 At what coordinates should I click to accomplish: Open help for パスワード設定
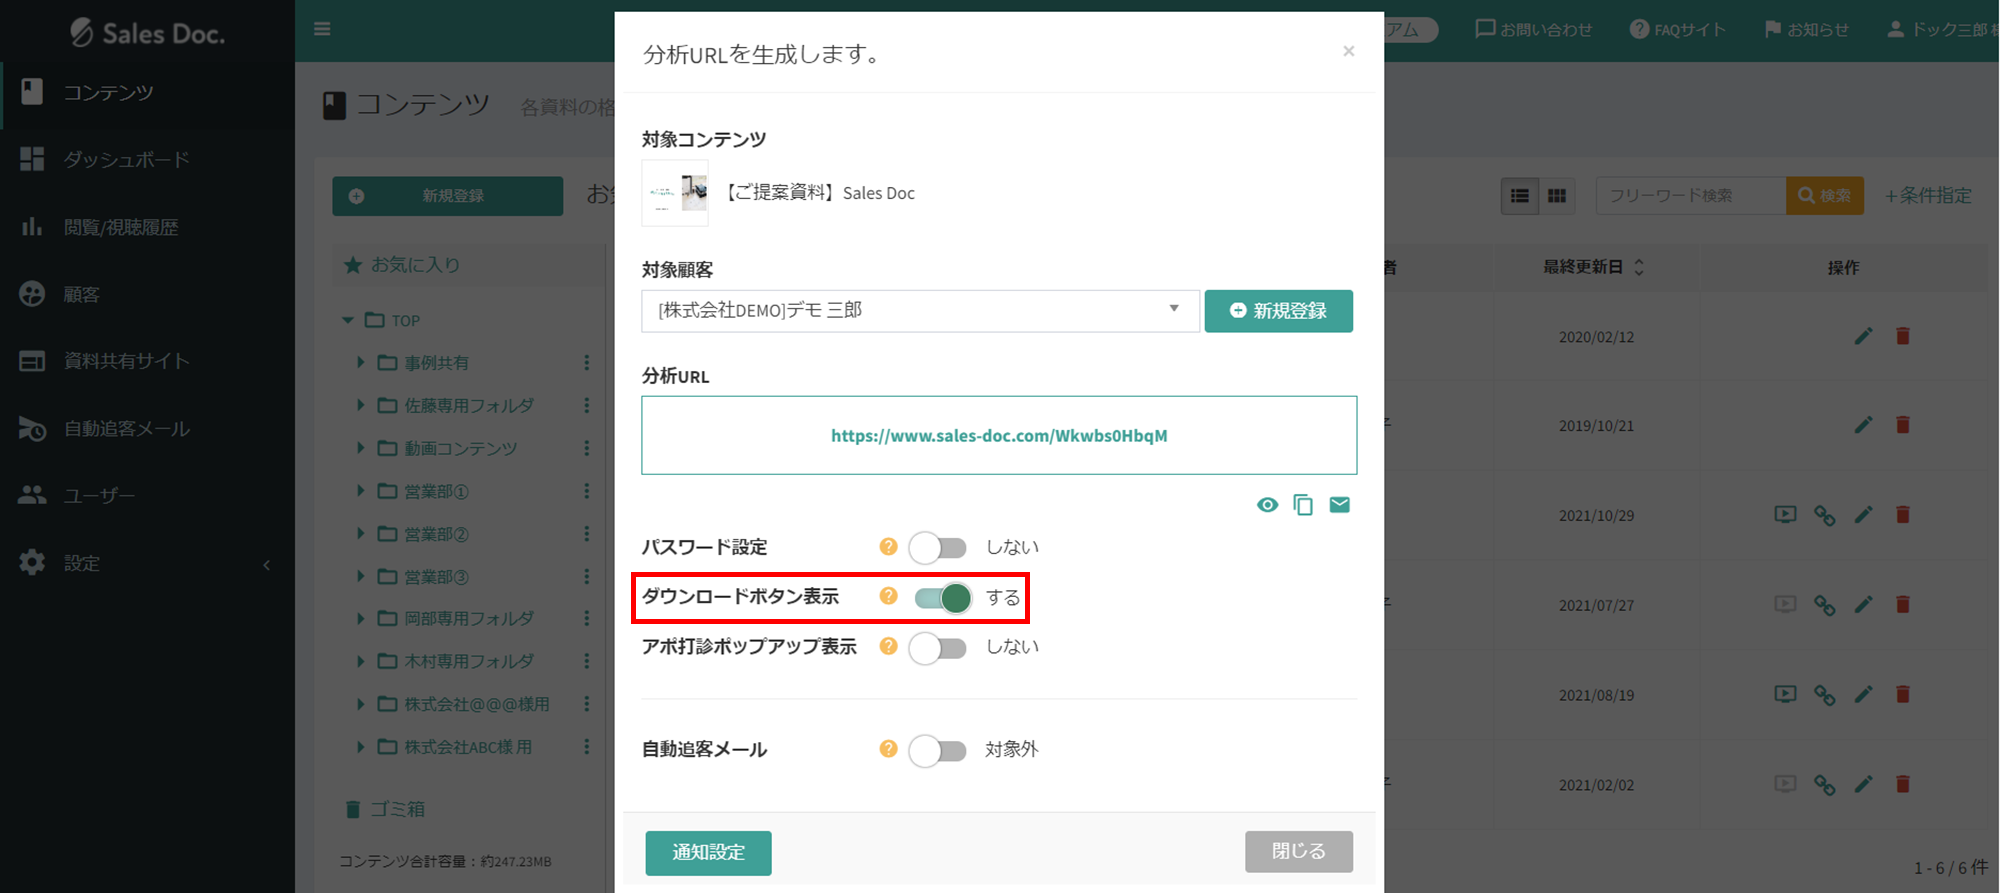pos(888,546)
